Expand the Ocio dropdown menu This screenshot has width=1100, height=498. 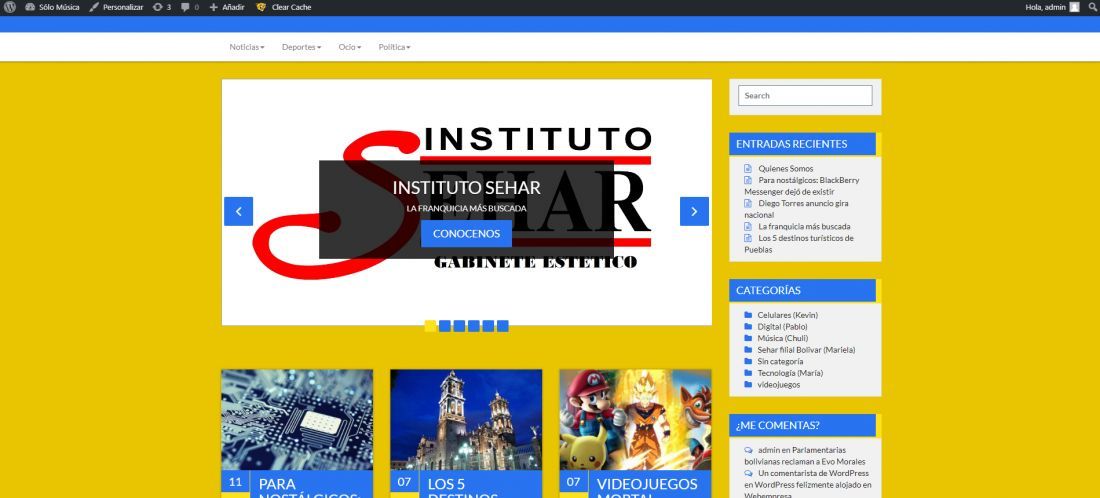350,47
